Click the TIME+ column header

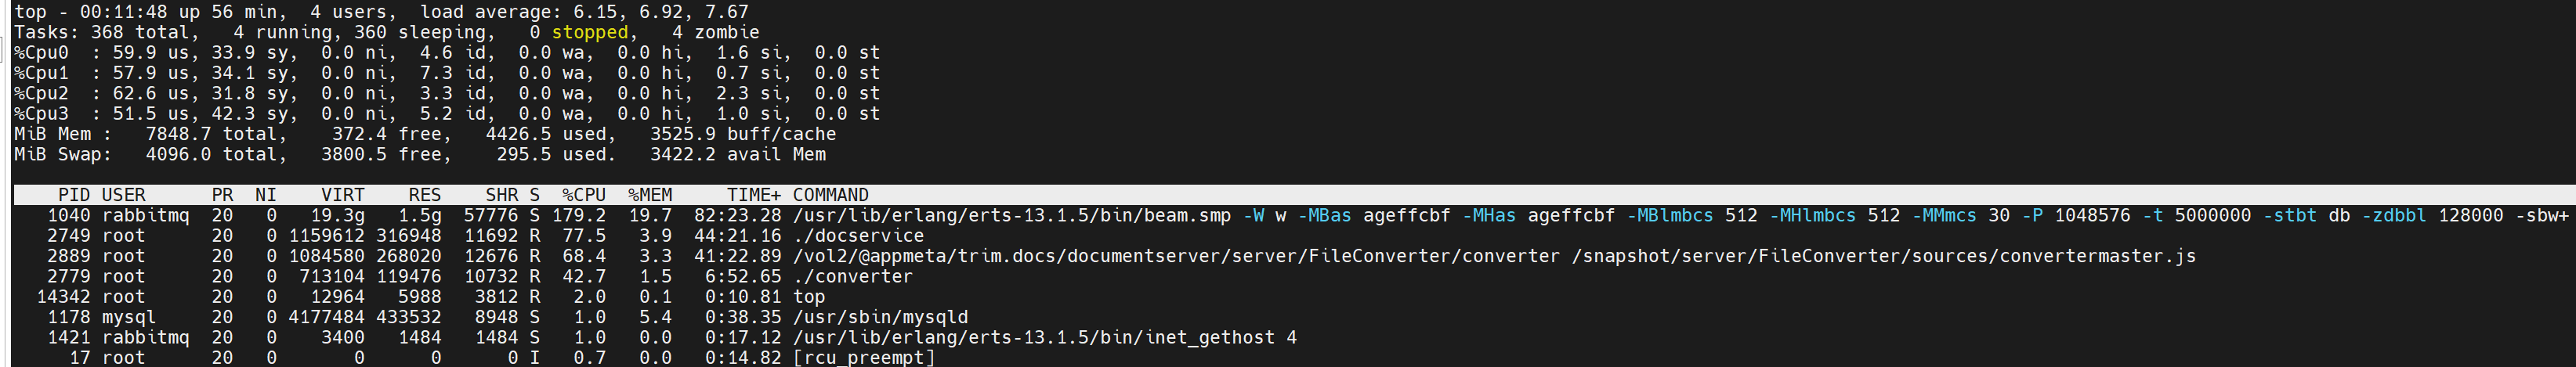pyautogui.click(x=753, y=195)
